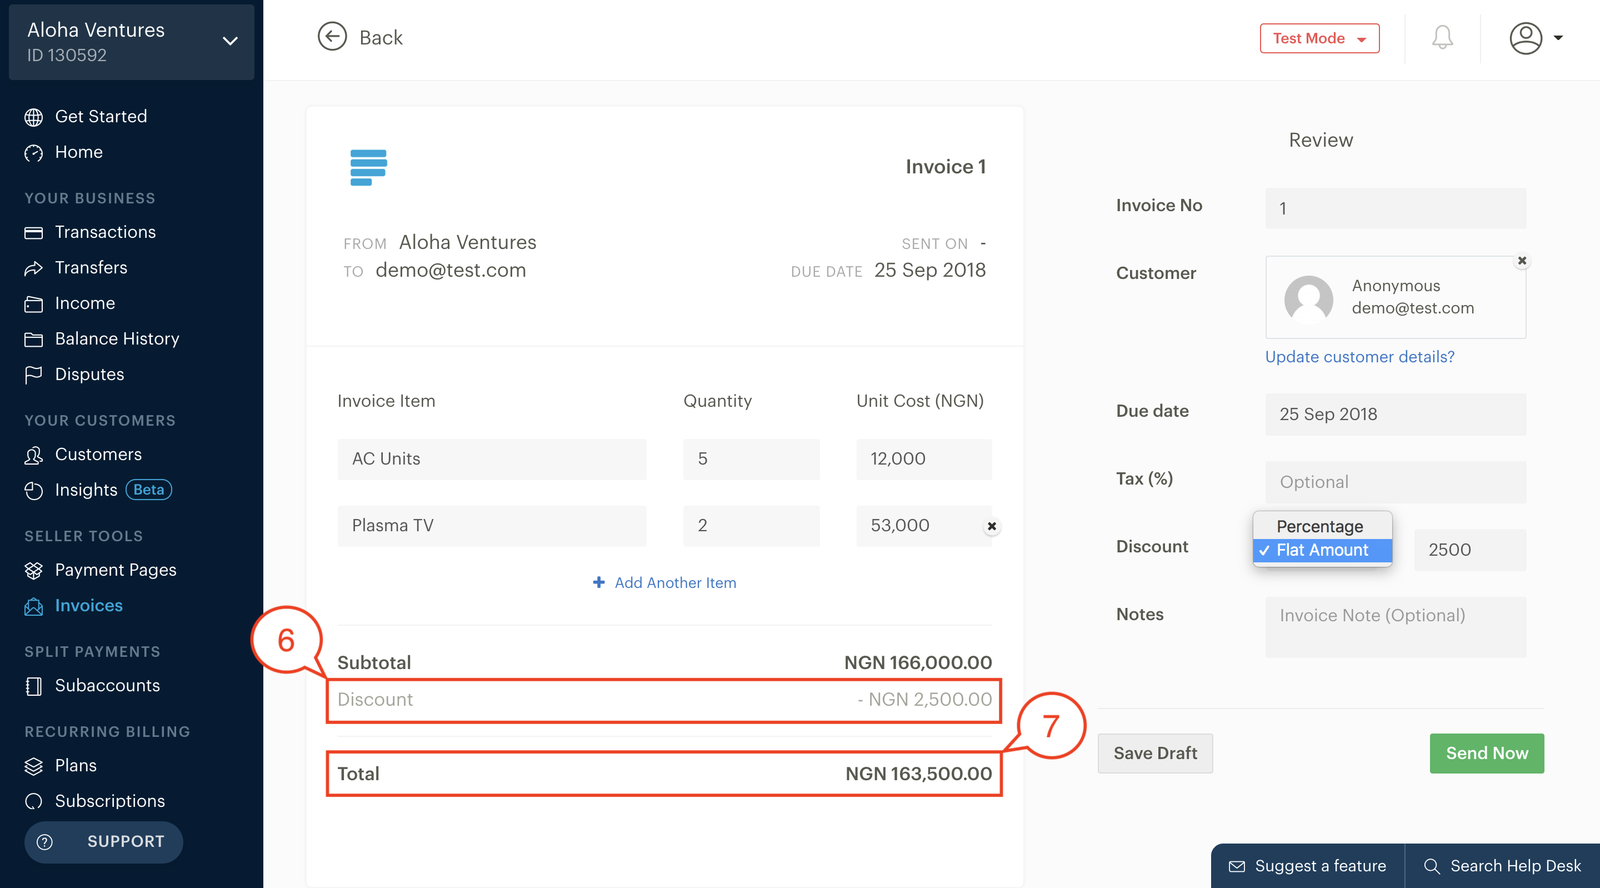The image size is (1600, 888).
Task: Go to Income in the sidebar
Action: (x=85, y=303)
